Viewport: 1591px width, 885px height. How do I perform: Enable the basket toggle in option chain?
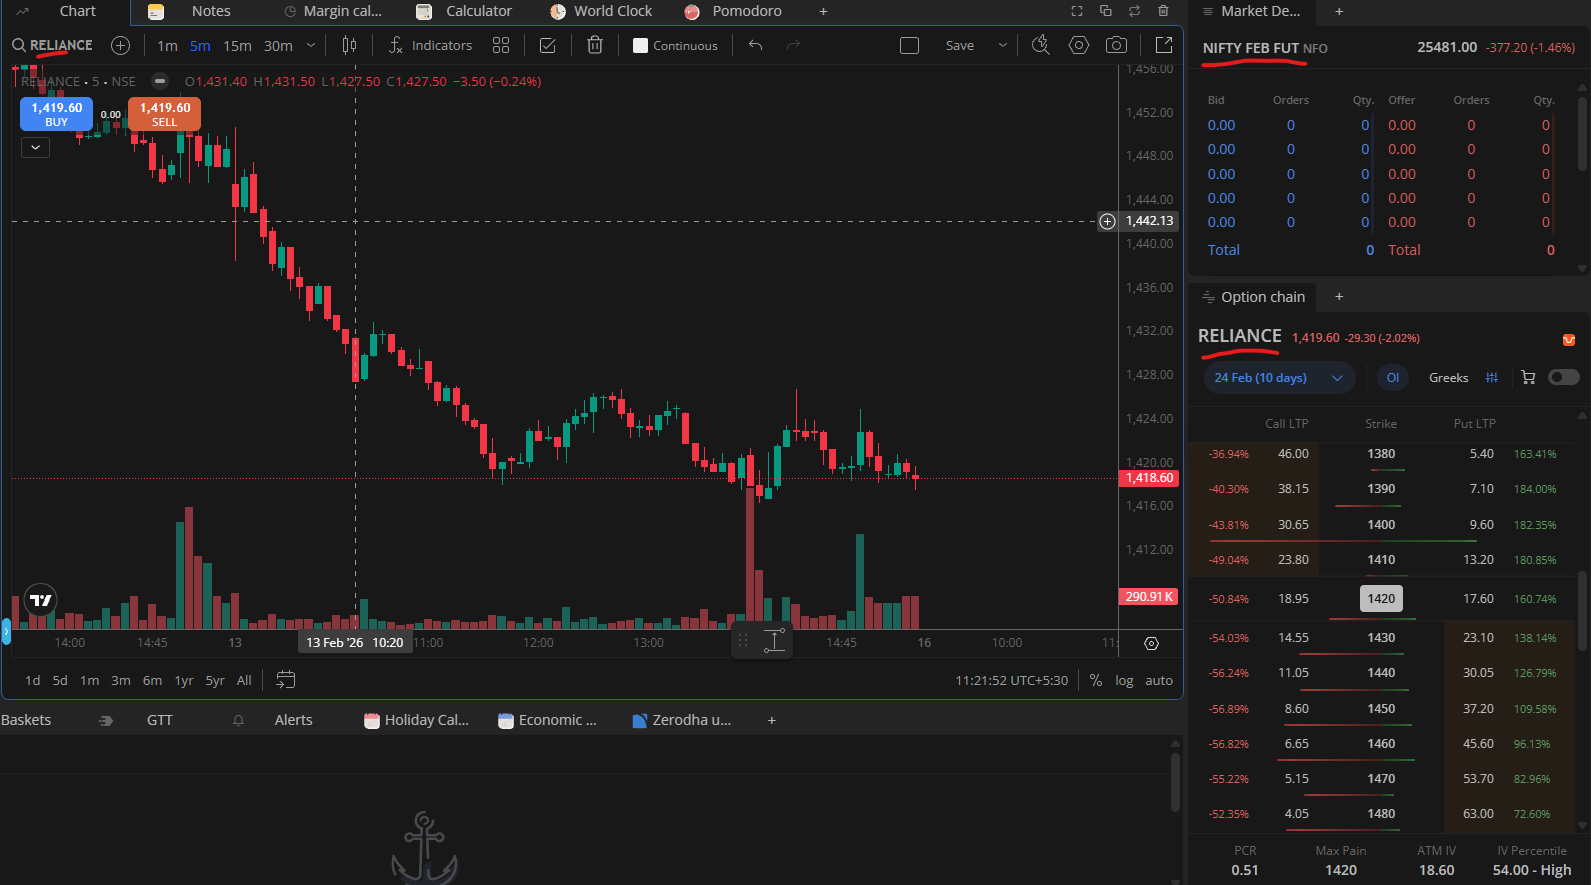click(1563, 377)
